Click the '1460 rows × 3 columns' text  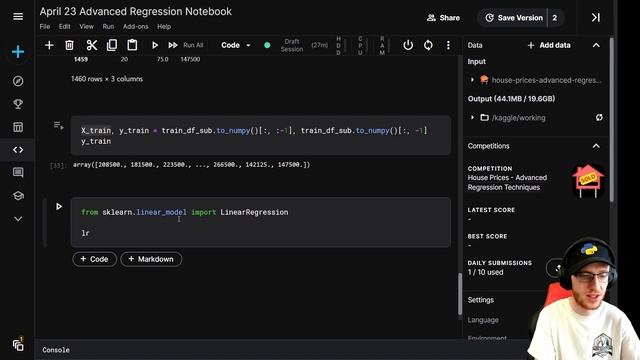(x=107, y=79)
